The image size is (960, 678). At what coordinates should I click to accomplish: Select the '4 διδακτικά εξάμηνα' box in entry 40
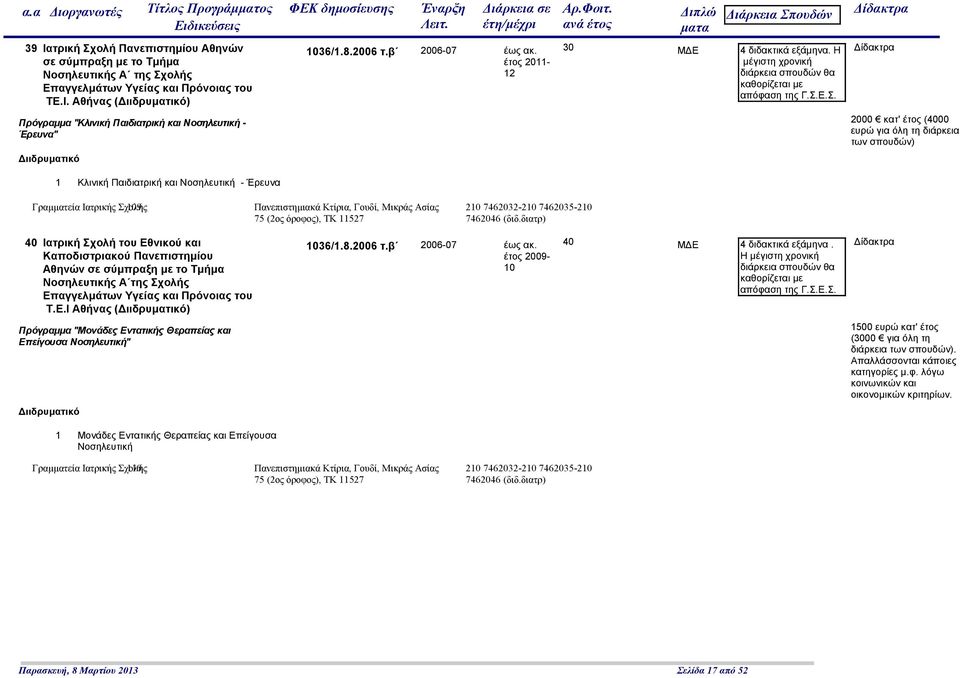[x=792, y=267]
